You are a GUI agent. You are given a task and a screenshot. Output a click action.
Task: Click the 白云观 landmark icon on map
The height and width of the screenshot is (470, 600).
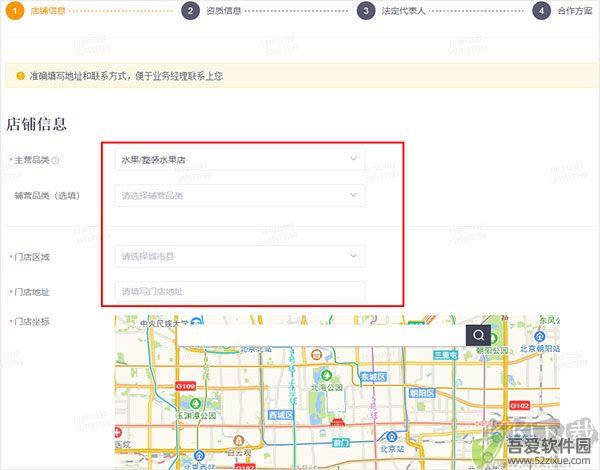click(x=239, y=440)
